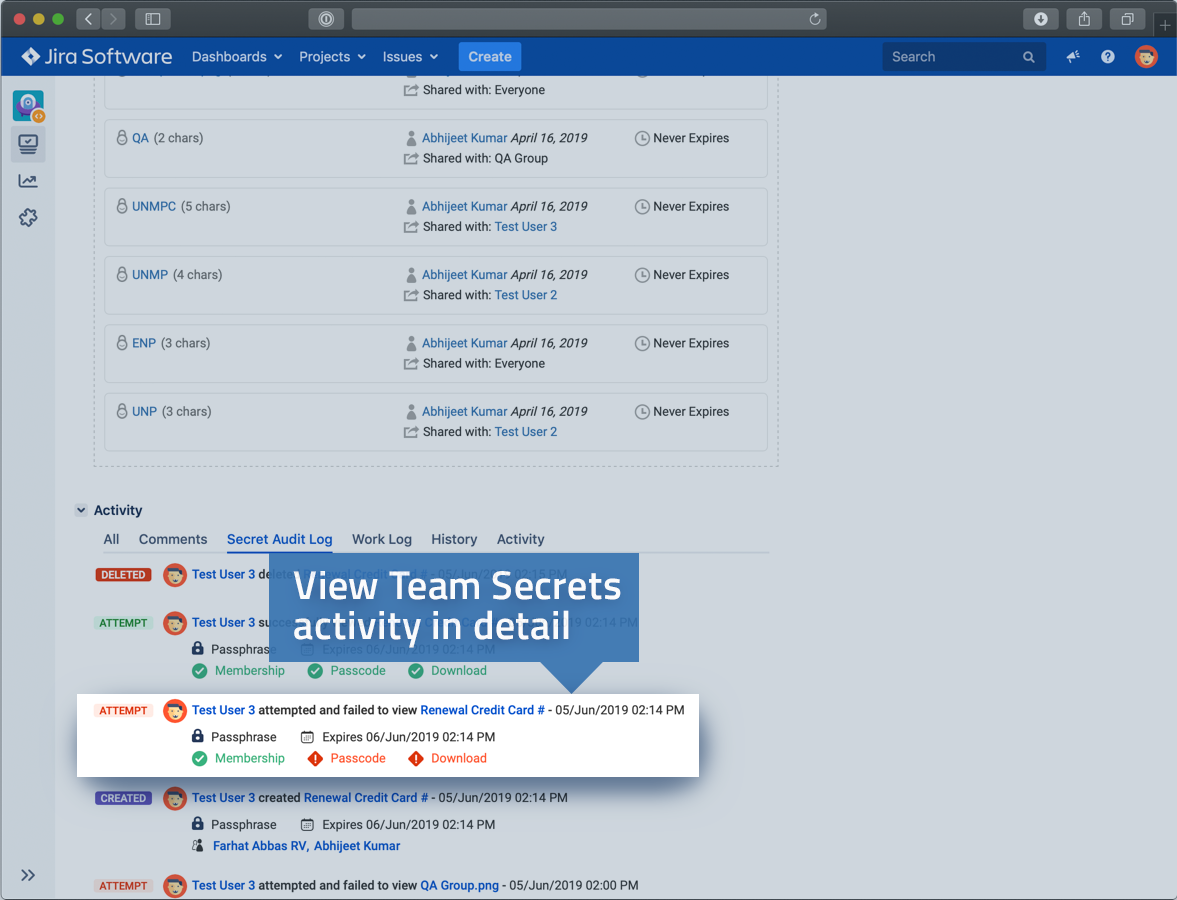The width and height of the screenshot is (1177, 900).
Task: Collapse the Activity section chevron
Action: click(81, 510)
